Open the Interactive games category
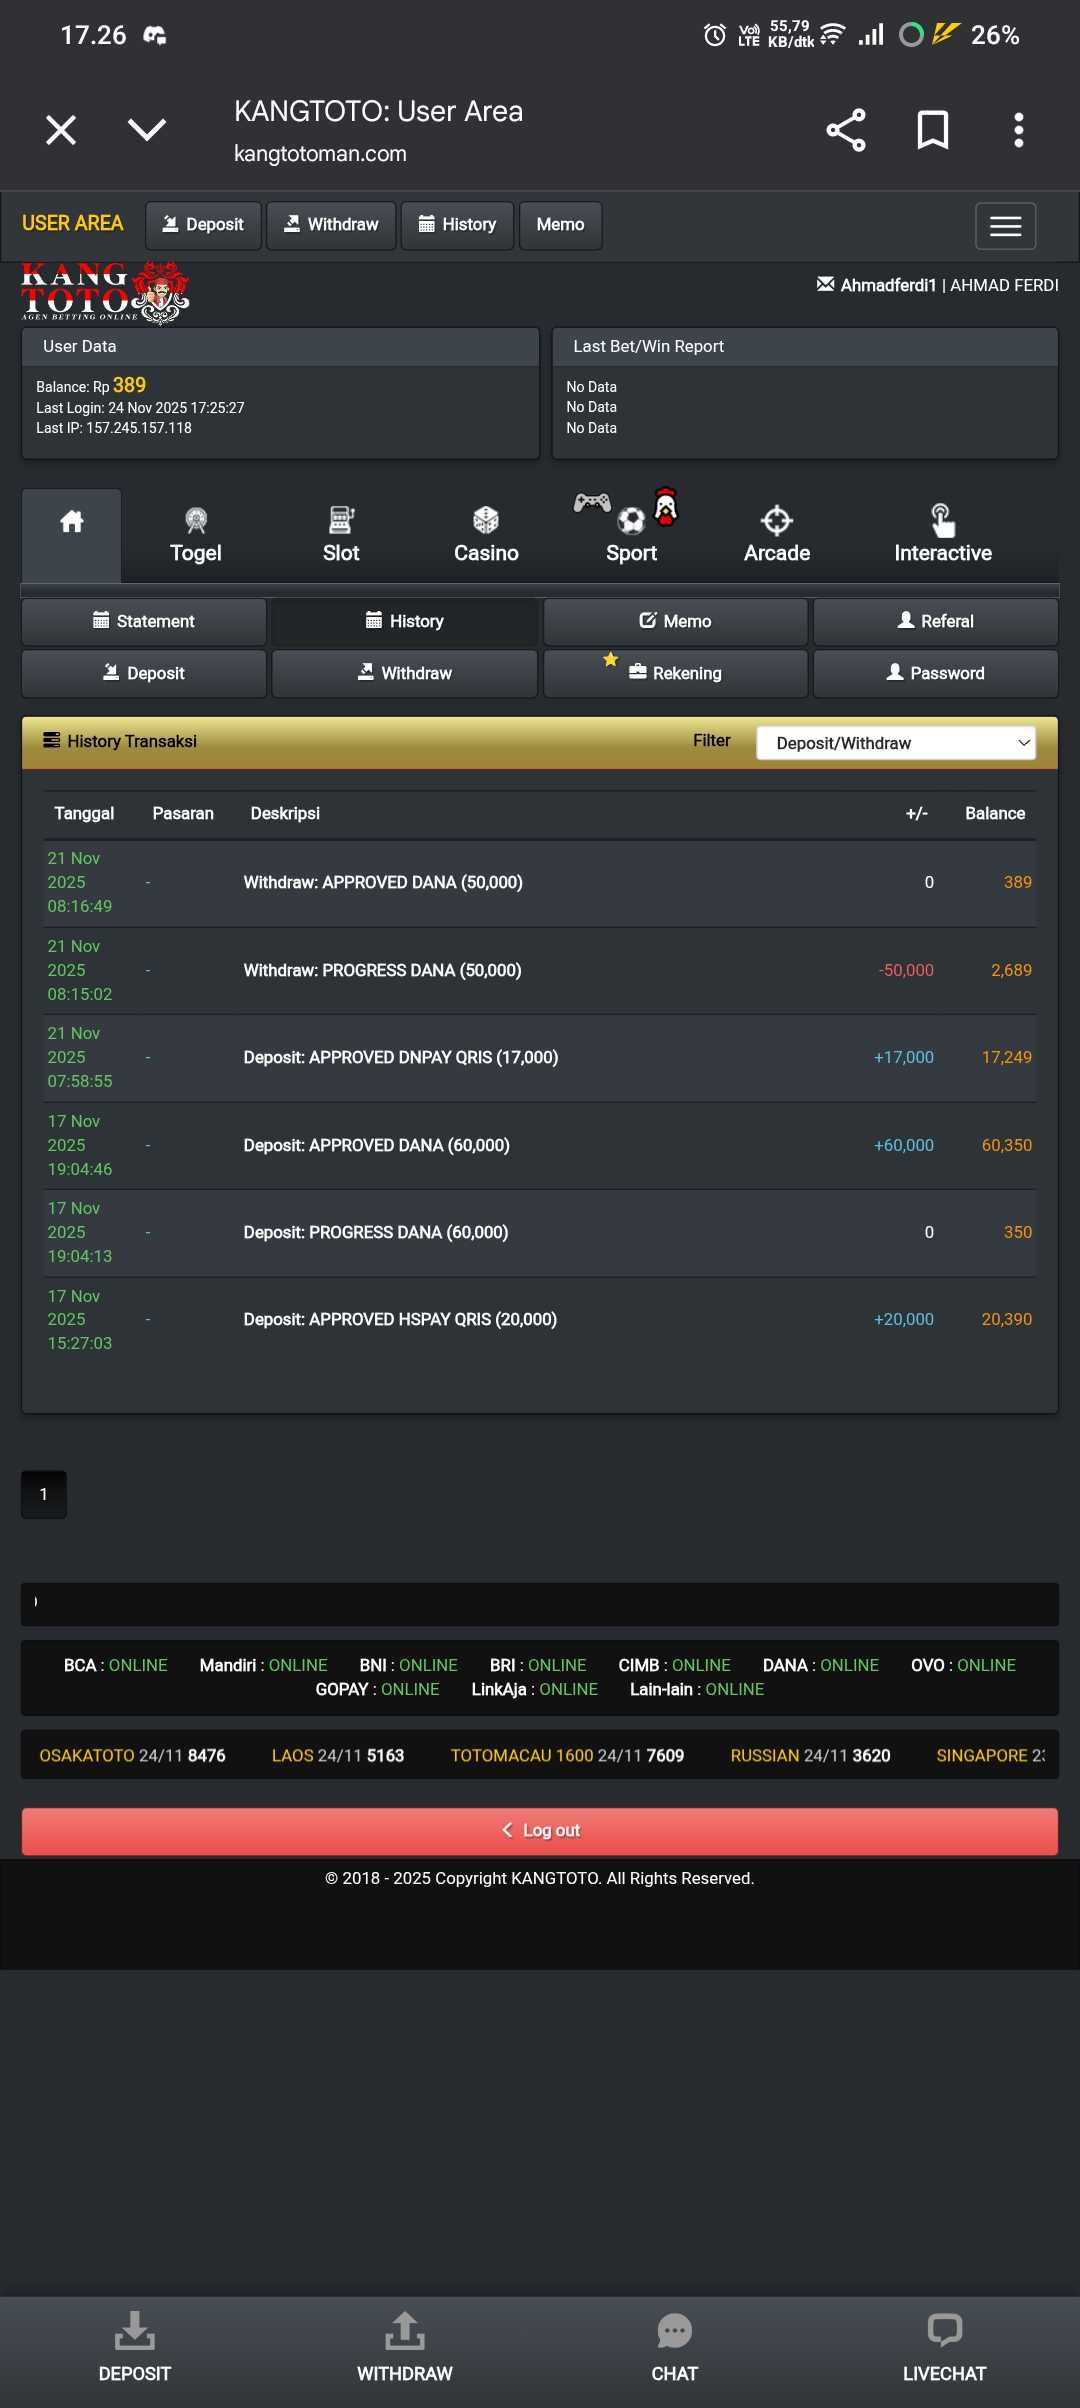Screen dimensions: 1080x2408 point(942,536)
